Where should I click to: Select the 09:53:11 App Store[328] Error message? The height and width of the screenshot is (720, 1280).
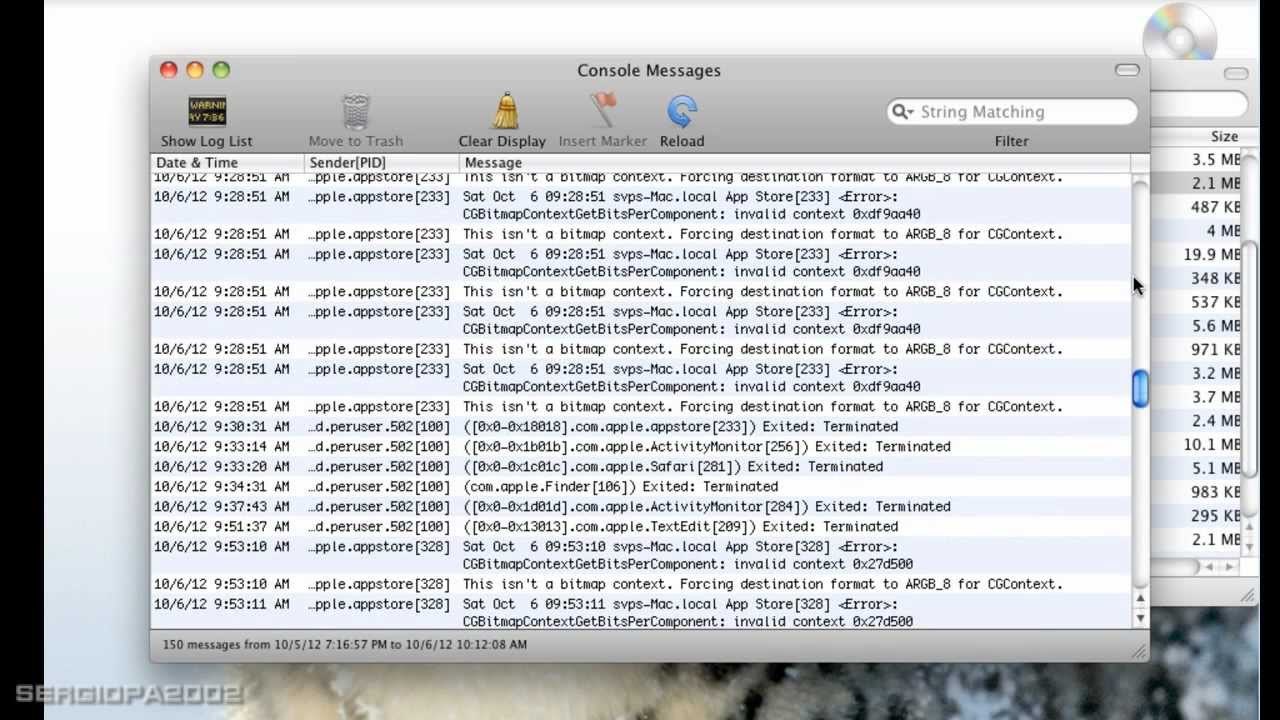tap(688, 613)
